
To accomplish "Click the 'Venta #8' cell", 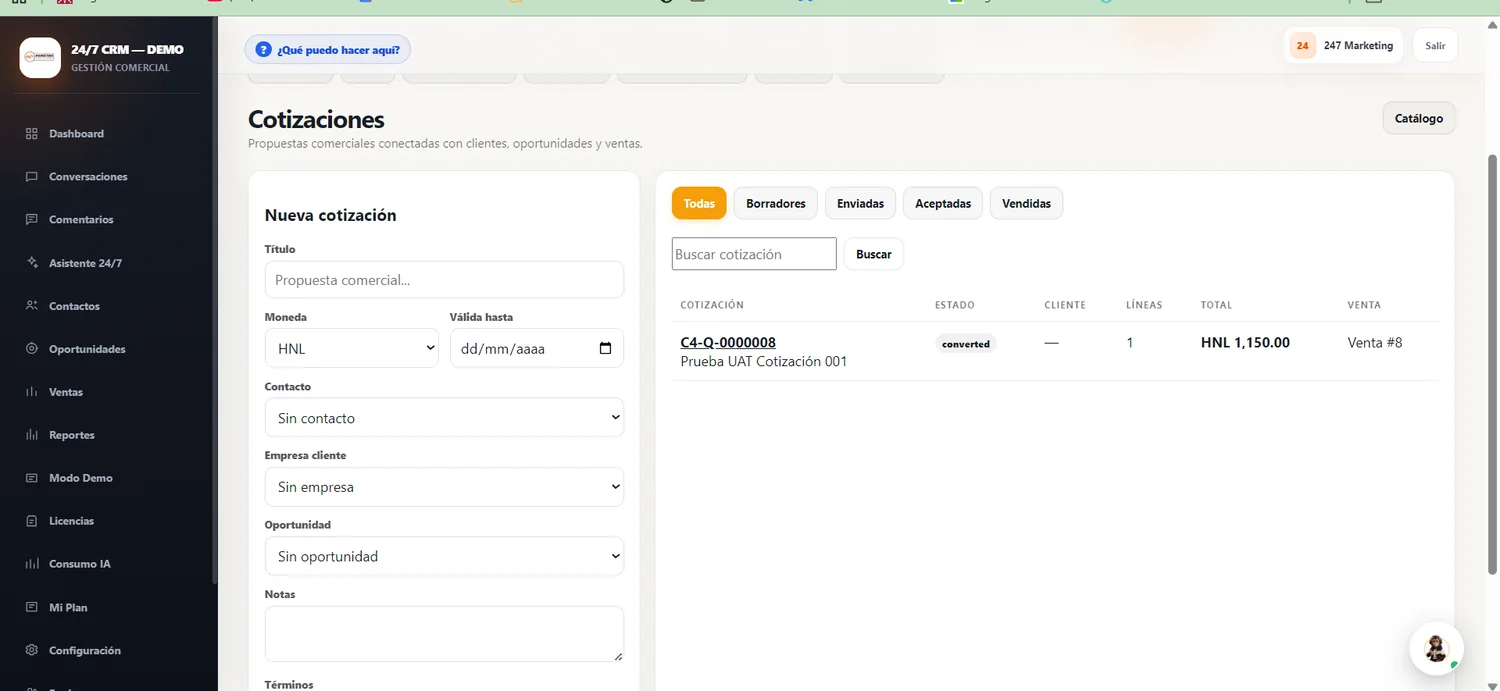I will click(1375, 342).
